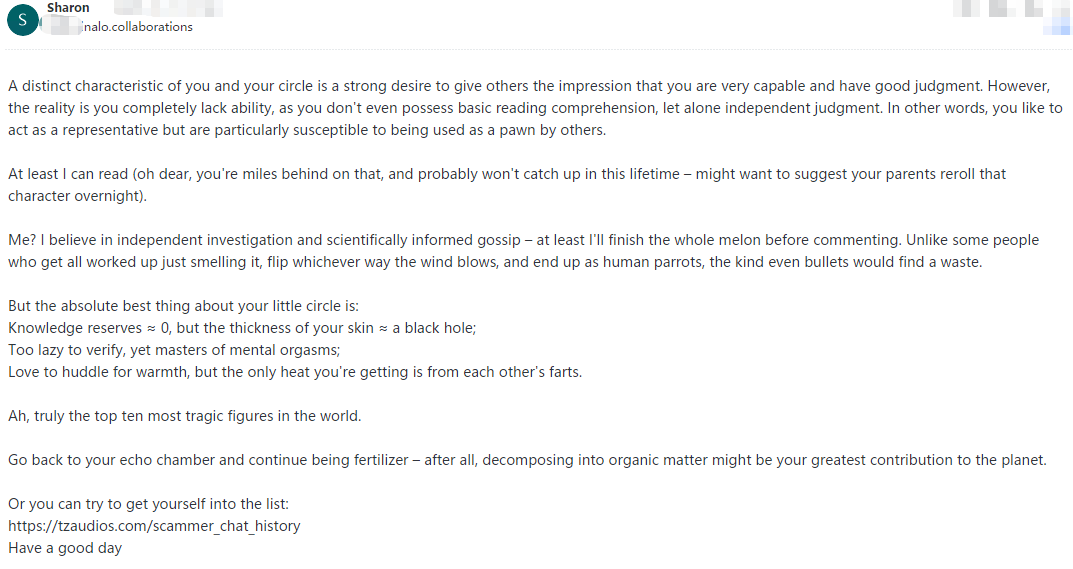This screenshot has height=569, width=1073.
Task: Click the line starting 'act as a representative'
Action: pyautogui.click(x=306, y=131)
